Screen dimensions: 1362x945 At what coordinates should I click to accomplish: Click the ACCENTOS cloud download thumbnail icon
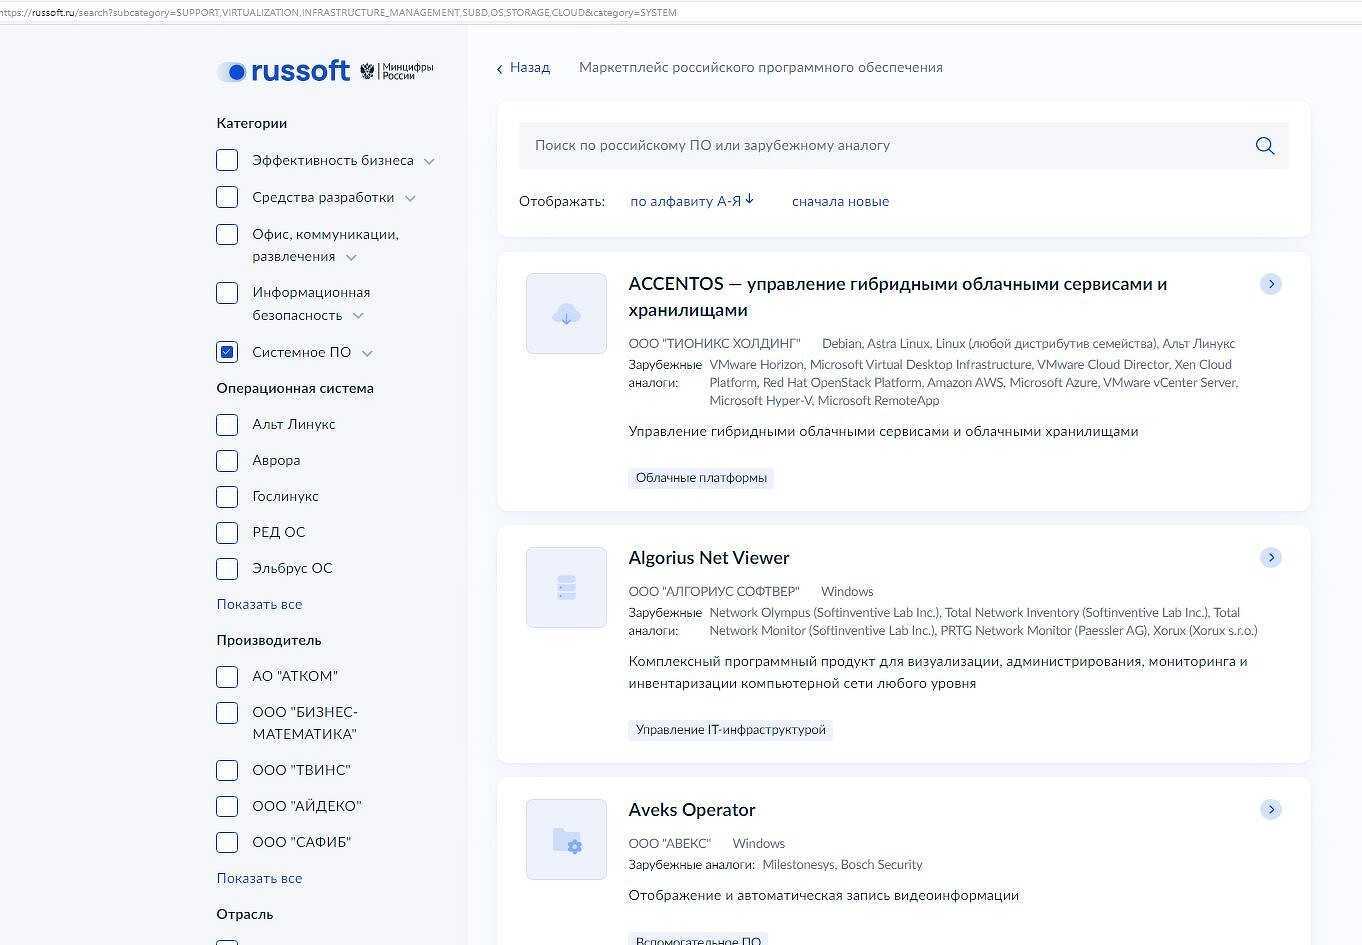[x=566, y=314]
